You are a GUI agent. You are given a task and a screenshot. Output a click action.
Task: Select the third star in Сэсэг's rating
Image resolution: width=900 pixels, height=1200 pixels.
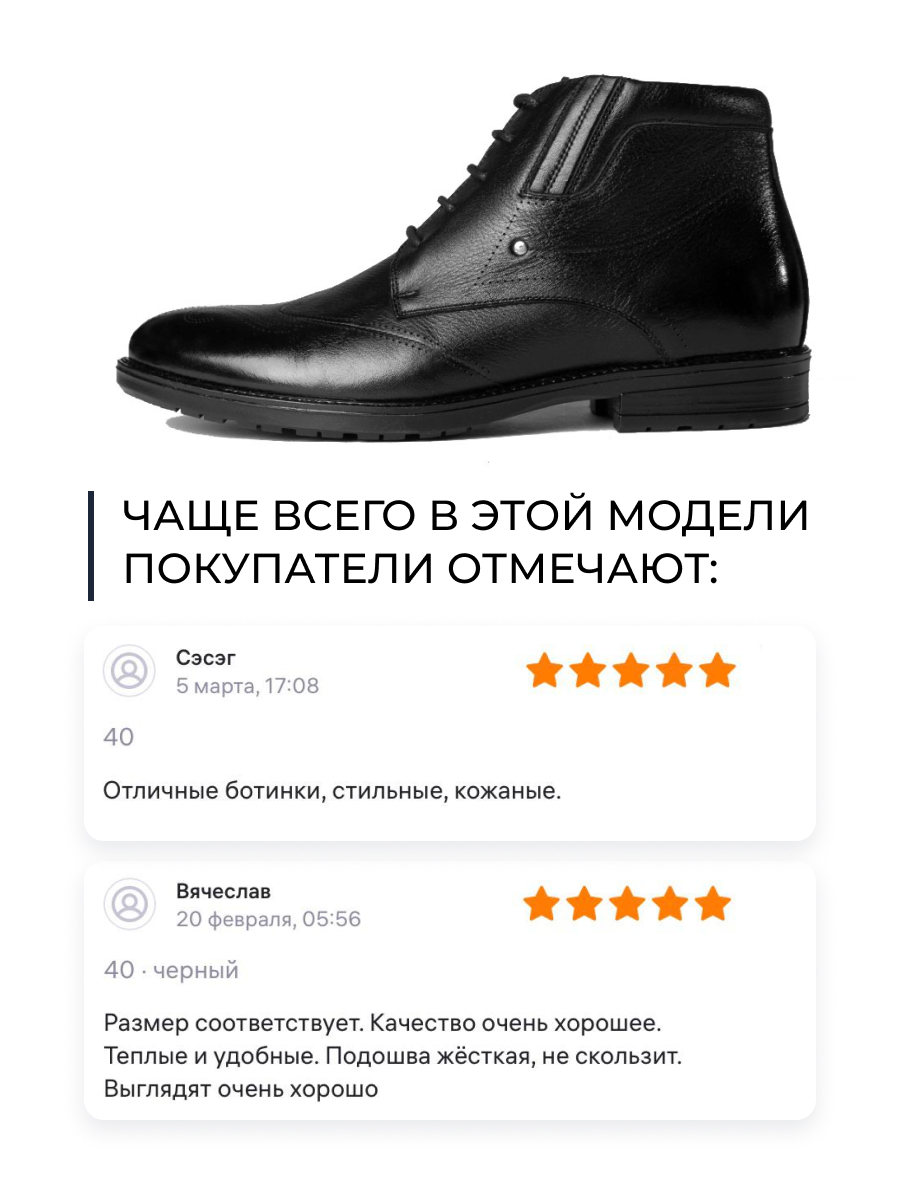631,671
